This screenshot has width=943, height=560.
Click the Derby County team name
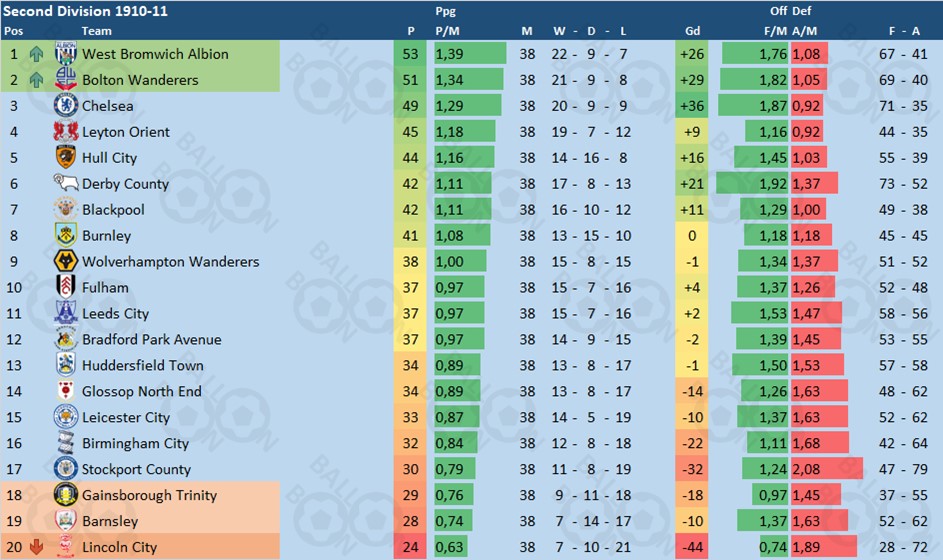pyautogui.click(x=125, y=183)
